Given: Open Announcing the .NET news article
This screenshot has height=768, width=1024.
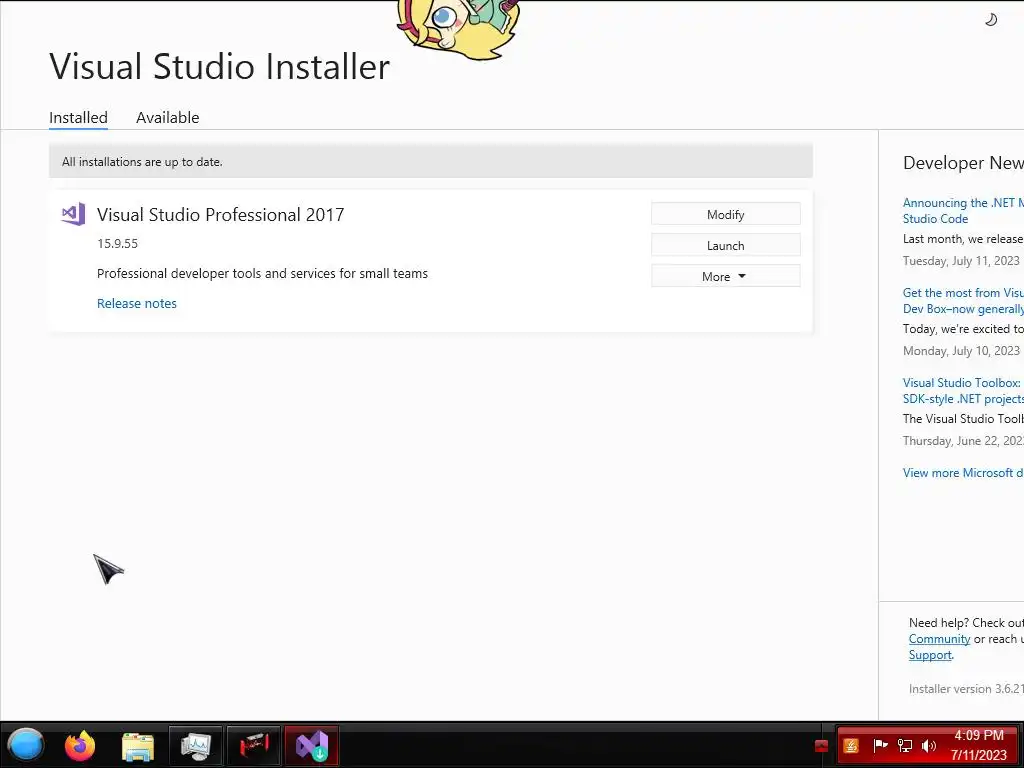Looking at the screenshot, I should tap(963, 210).
